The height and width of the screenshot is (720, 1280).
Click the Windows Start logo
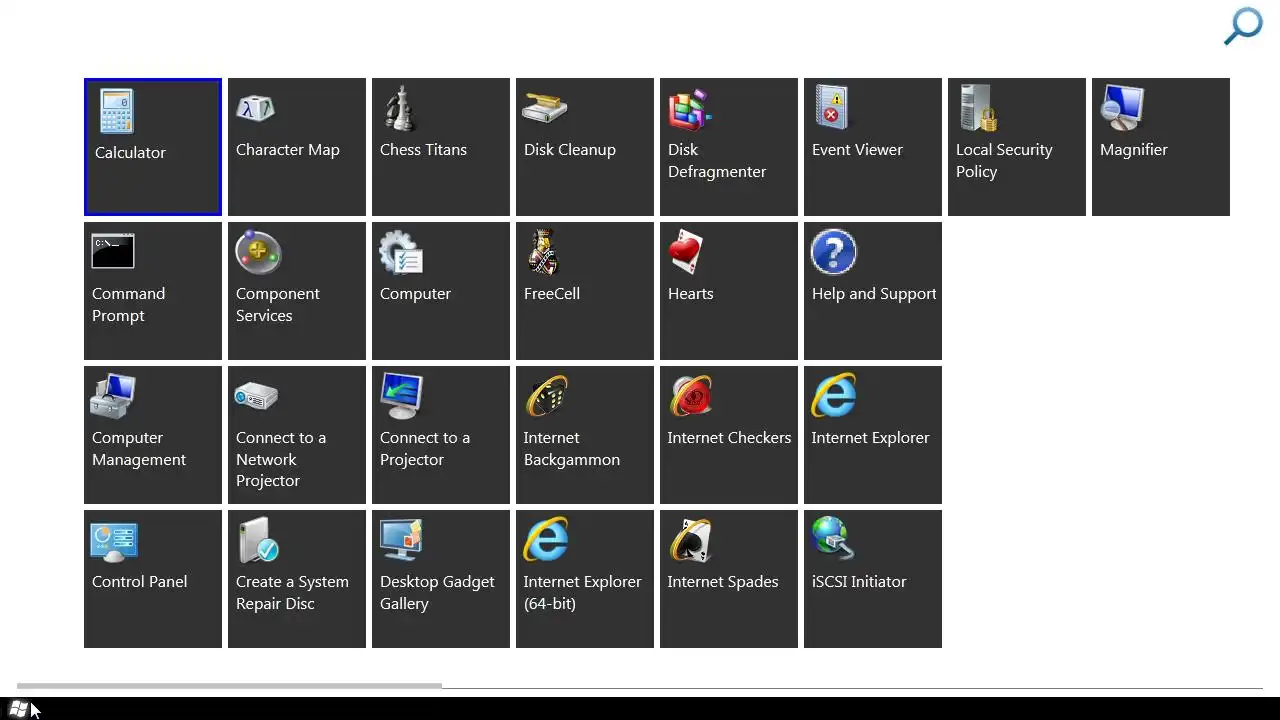(x=19, y=709)
